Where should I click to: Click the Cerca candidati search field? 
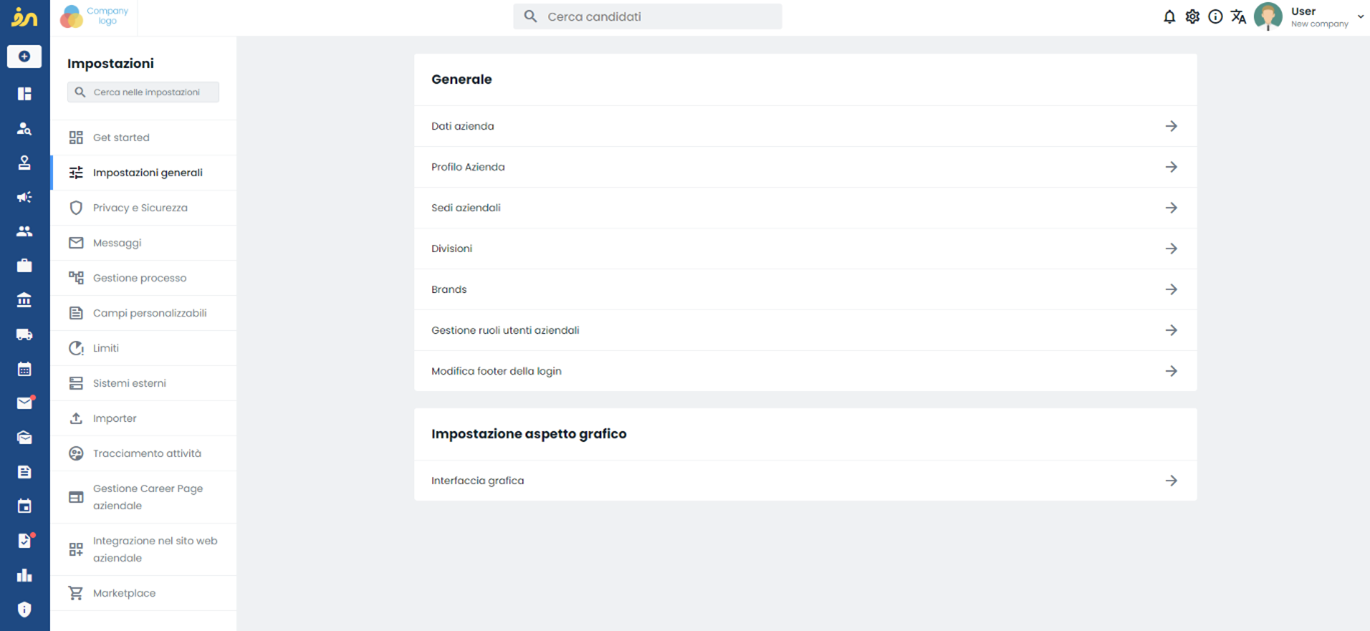click(648, 17)
